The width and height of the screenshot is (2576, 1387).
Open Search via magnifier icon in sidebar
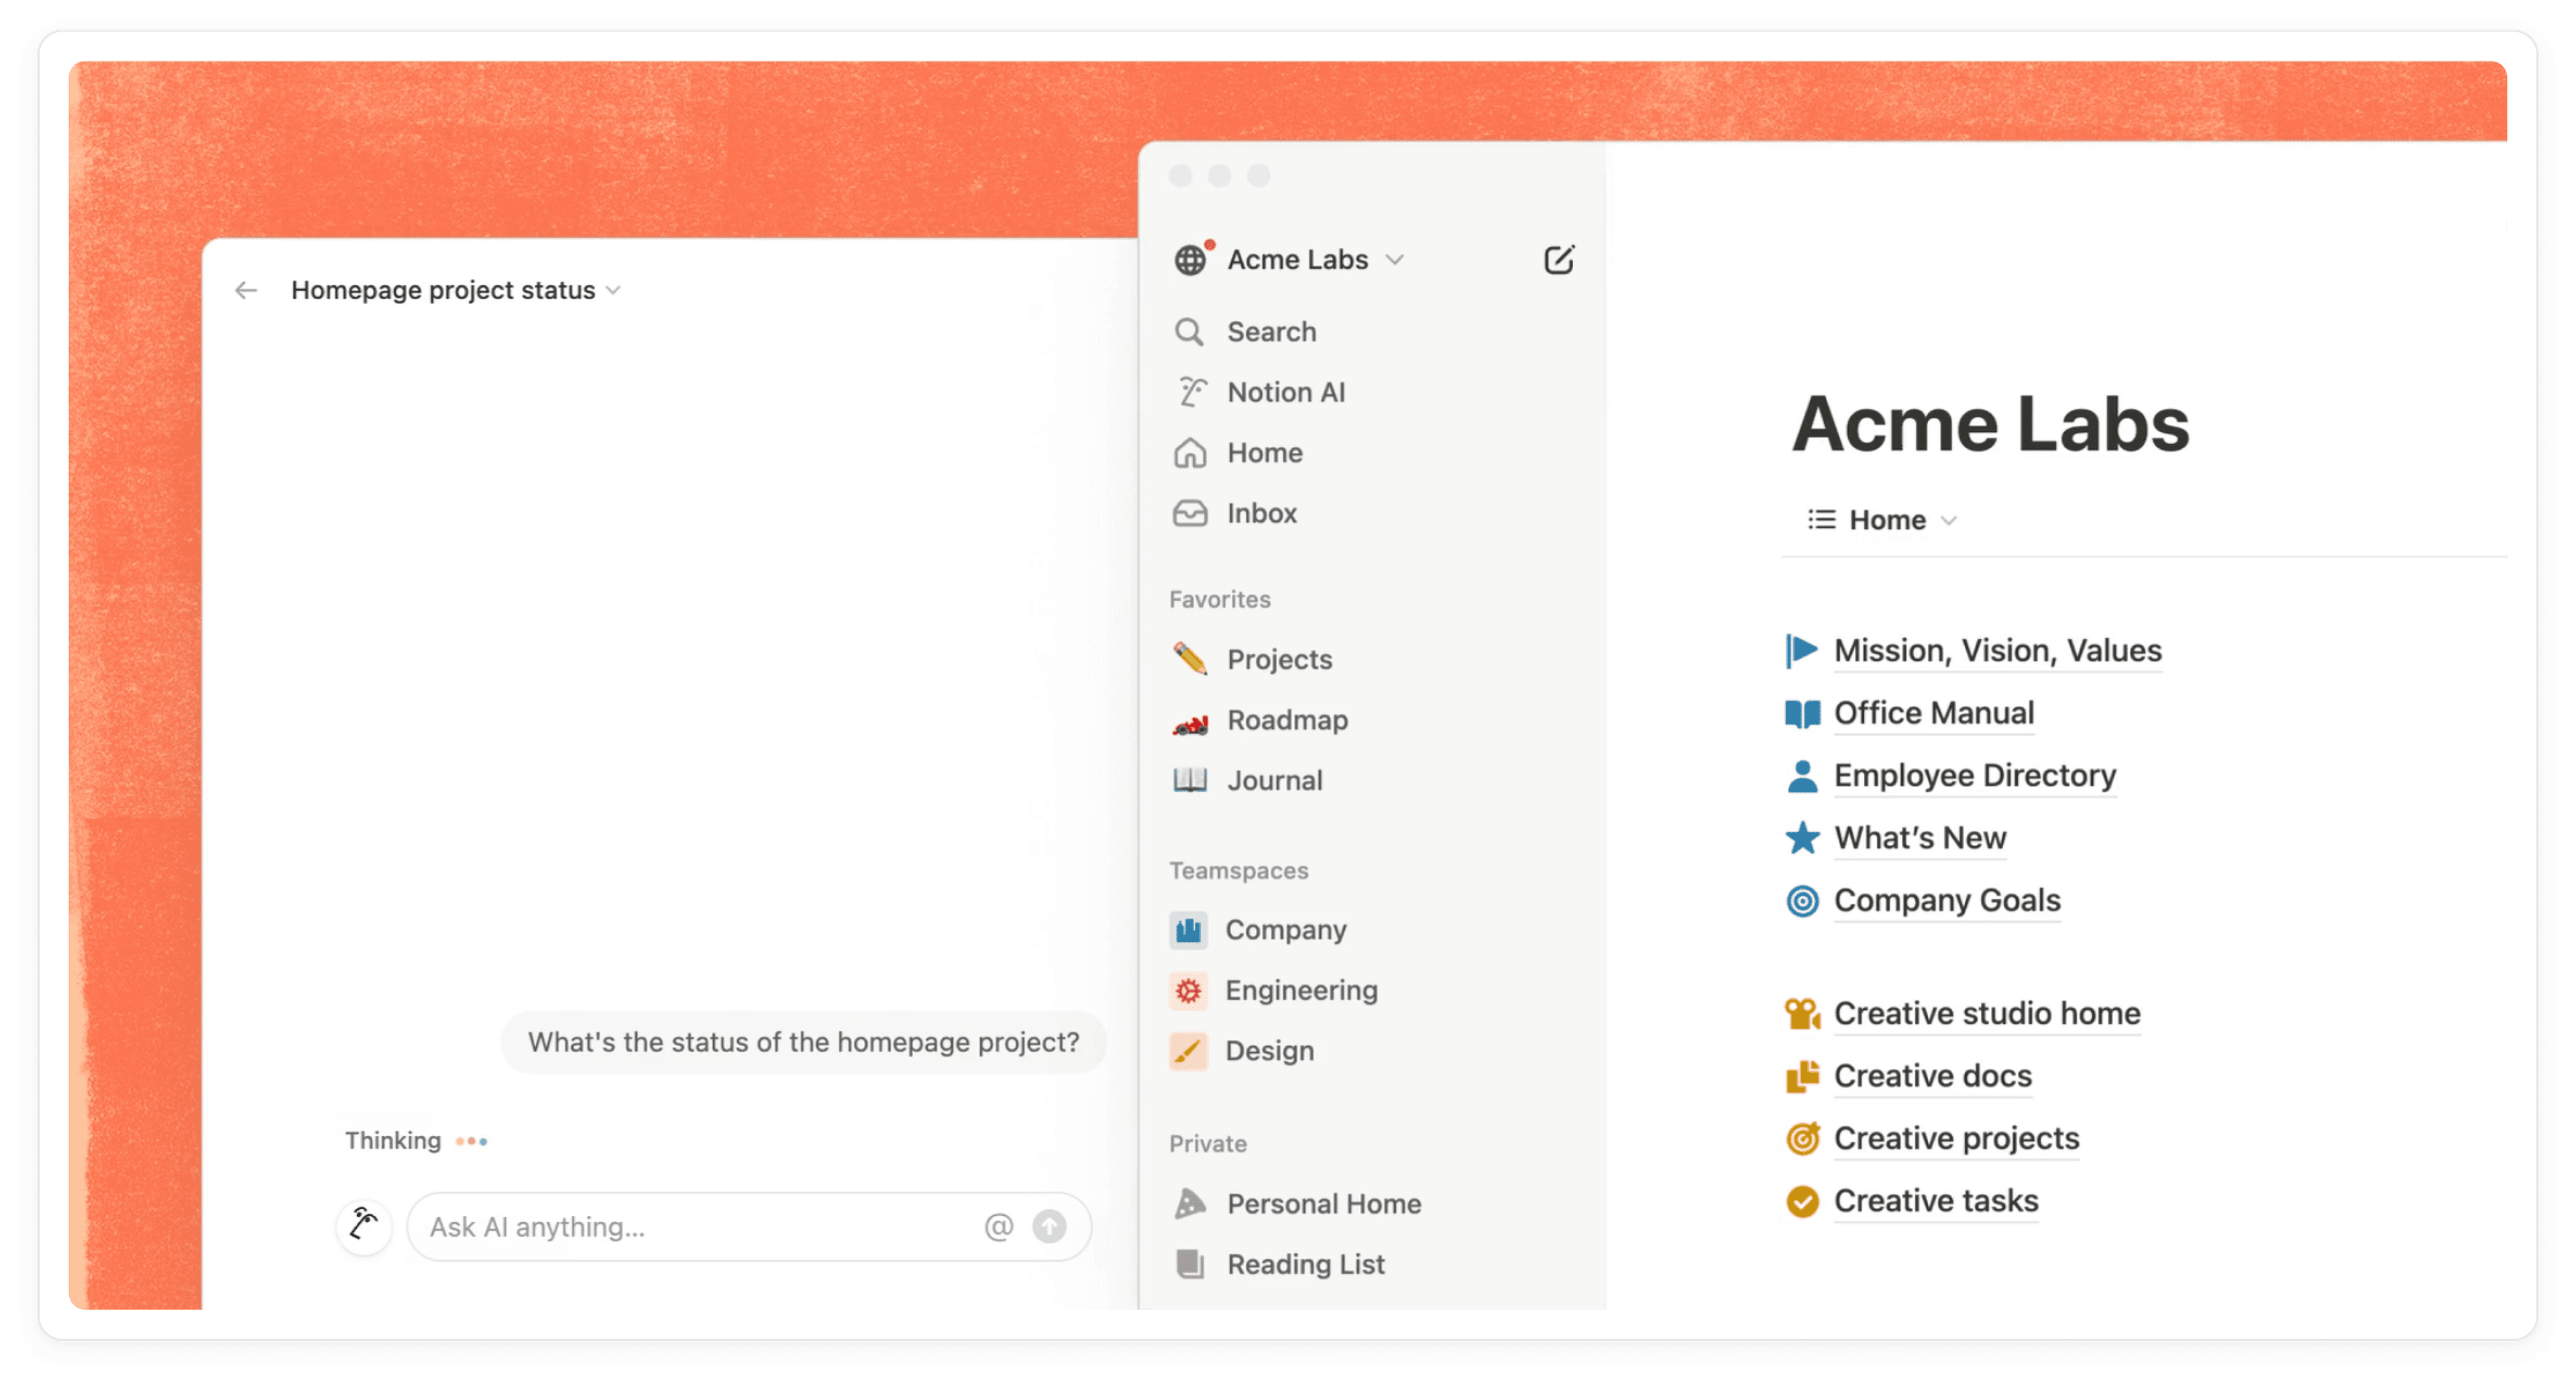pyautogui.click(x=1189, y=332)
